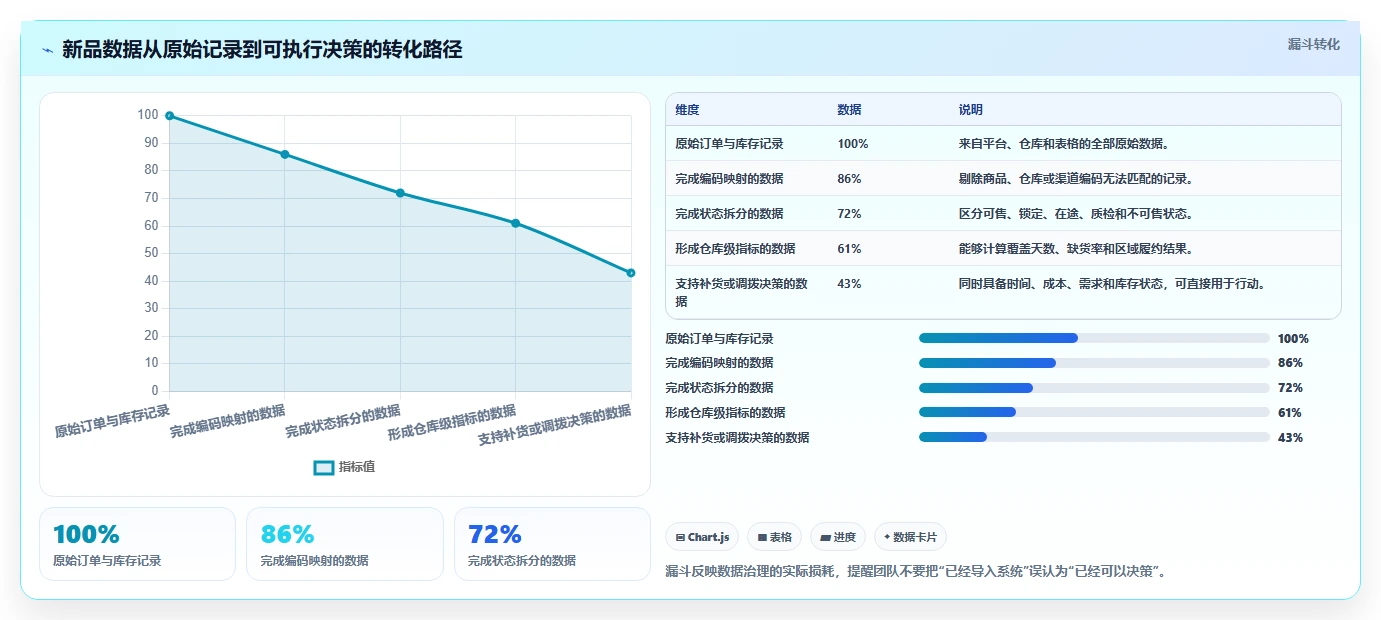This screenshot has width=1381, height=620.
Task: Click table cell 形成仓库级指标的数据
Action: coord(735,249)
